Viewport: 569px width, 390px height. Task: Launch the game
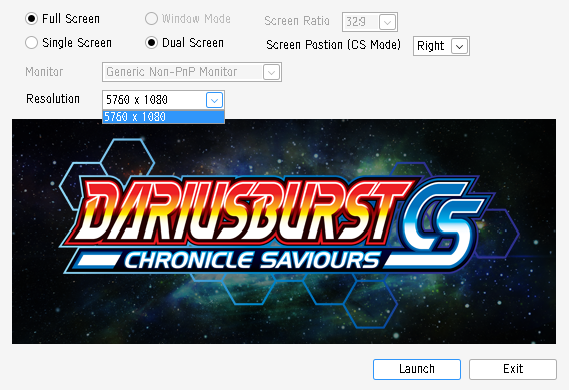click(x=417, y=369)
